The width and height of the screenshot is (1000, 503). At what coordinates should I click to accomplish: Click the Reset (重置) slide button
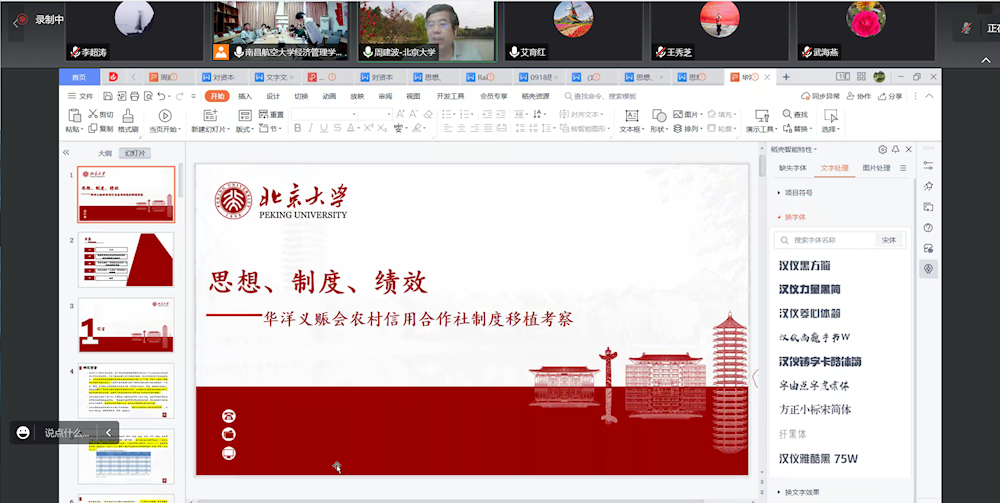click(270, 115)
